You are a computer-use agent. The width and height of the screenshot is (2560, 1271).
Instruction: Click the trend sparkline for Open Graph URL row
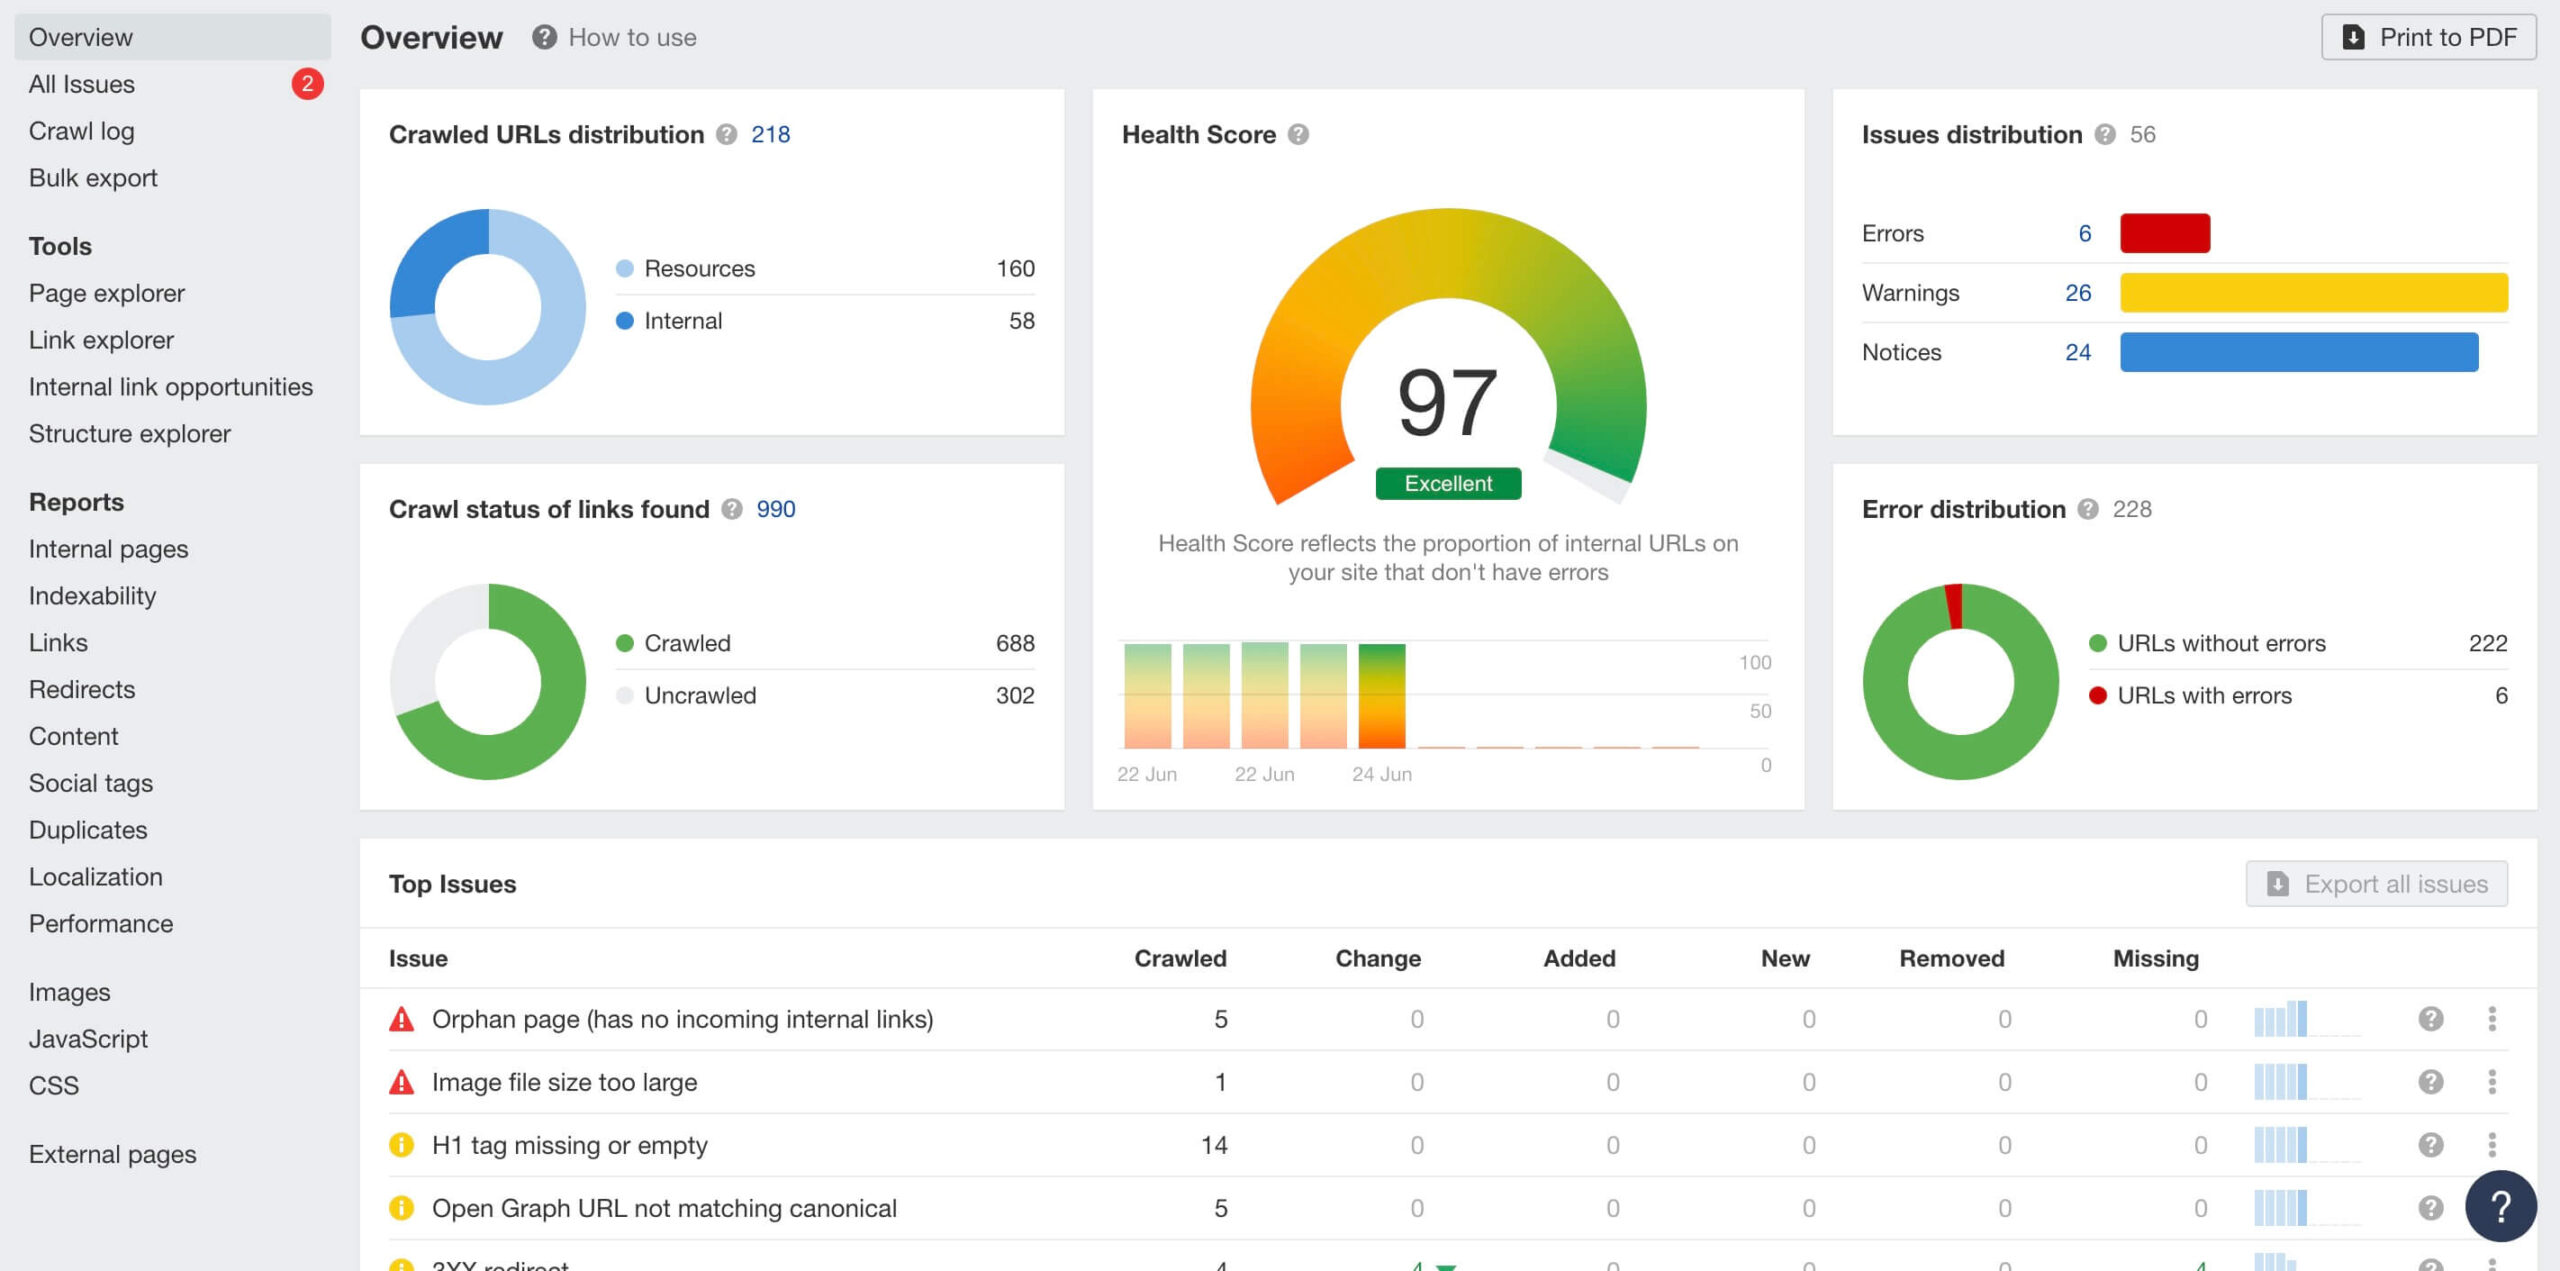(2306, 1208)
